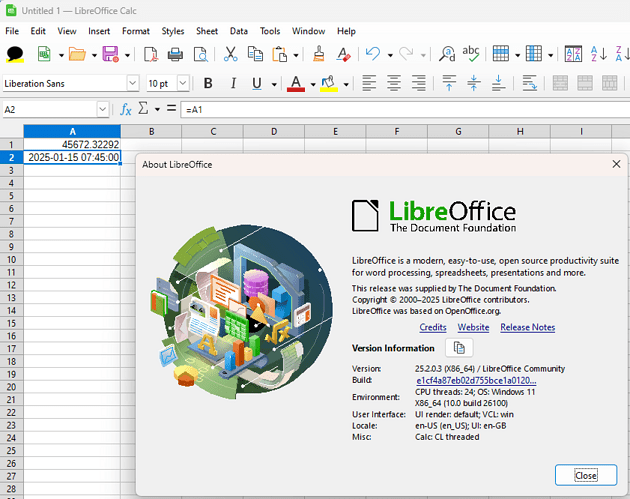
Task: Open the background colour dropdown arrow
Action: point(346,84)
